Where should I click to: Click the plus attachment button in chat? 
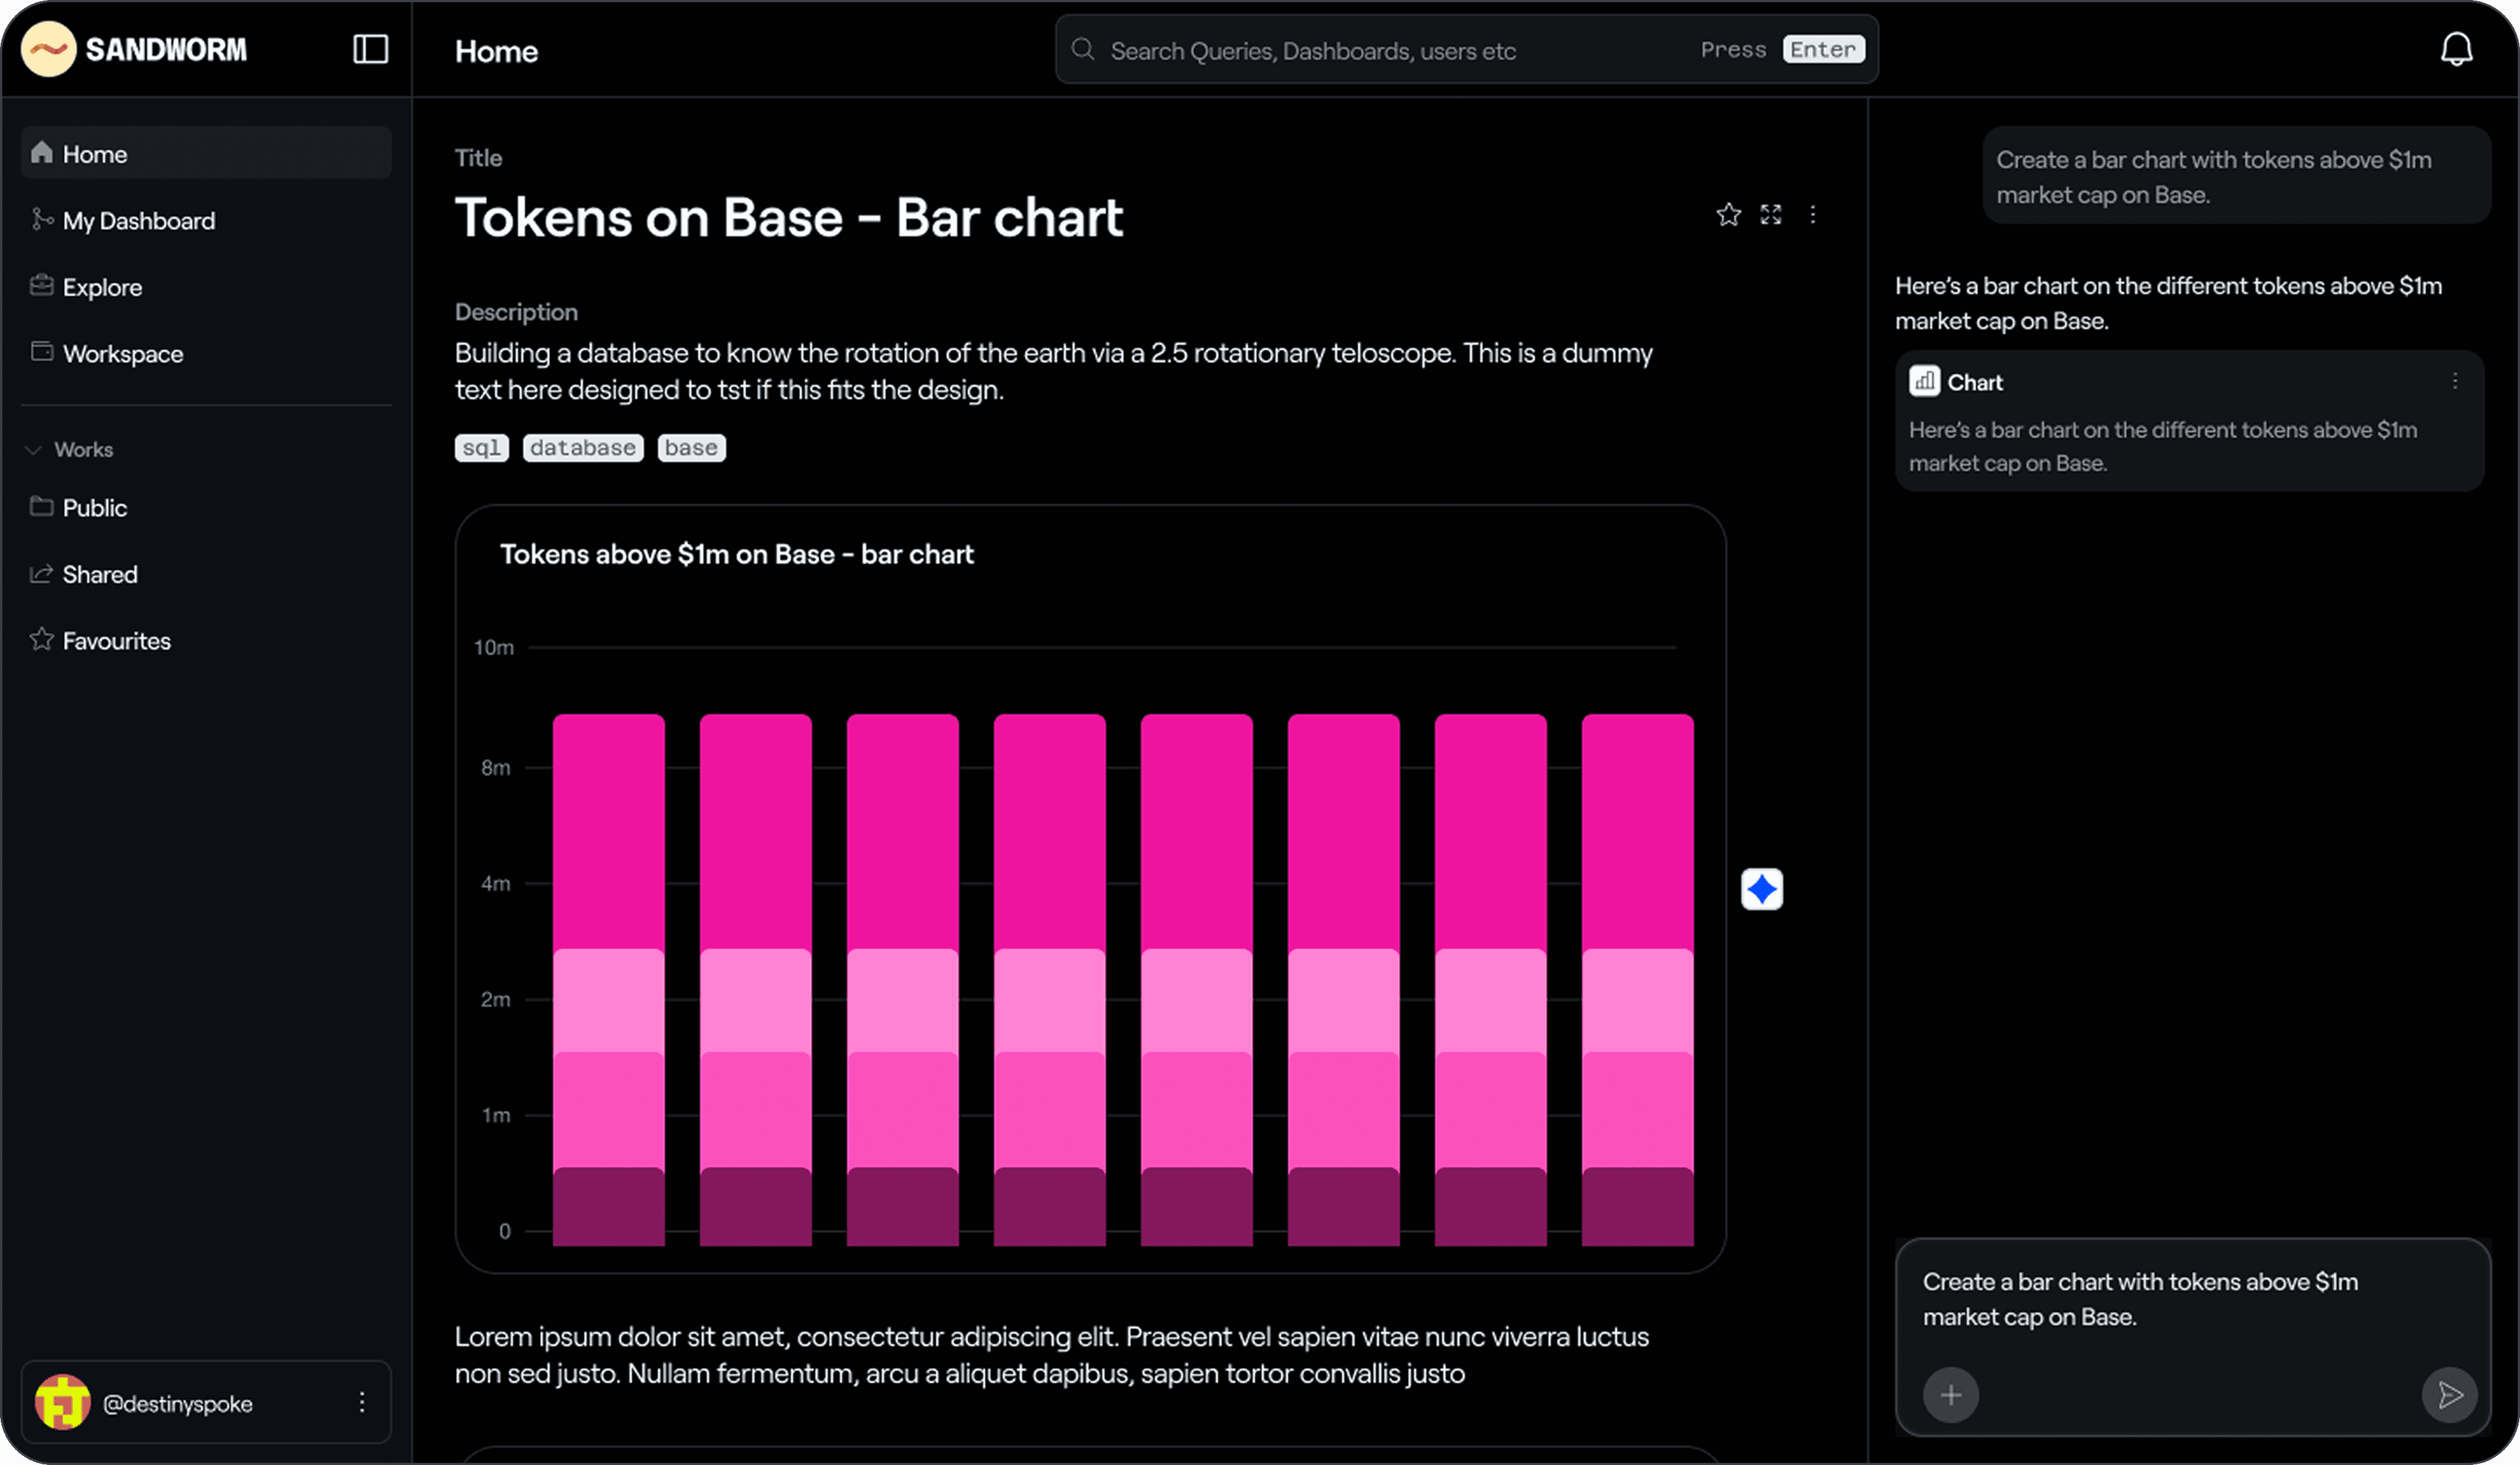coord(1950,1394)
